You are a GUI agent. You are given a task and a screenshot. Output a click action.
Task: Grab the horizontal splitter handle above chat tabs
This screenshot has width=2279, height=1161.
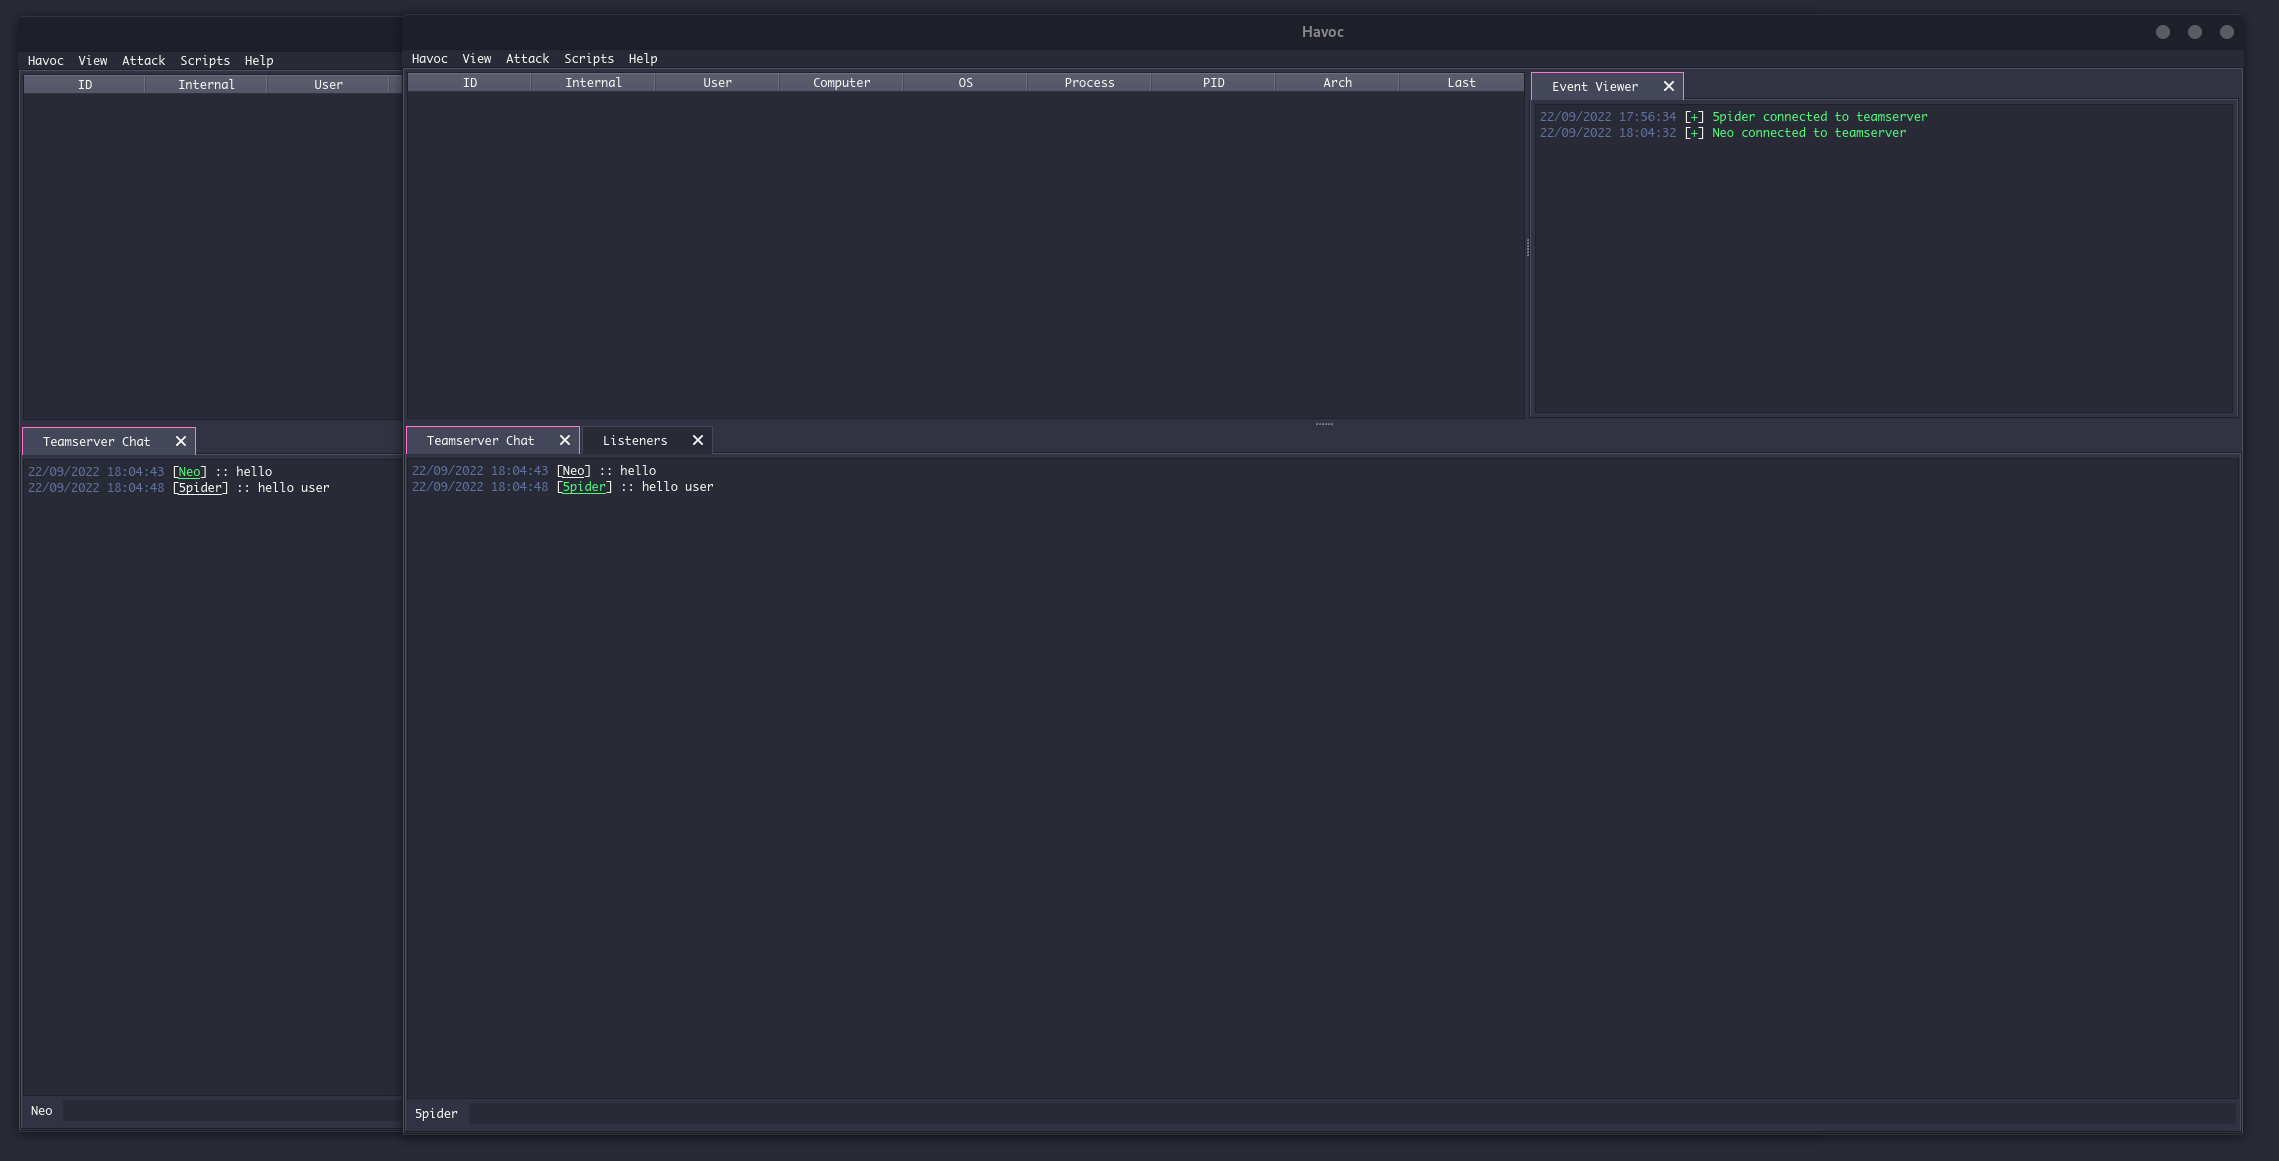coord(1324,424)
